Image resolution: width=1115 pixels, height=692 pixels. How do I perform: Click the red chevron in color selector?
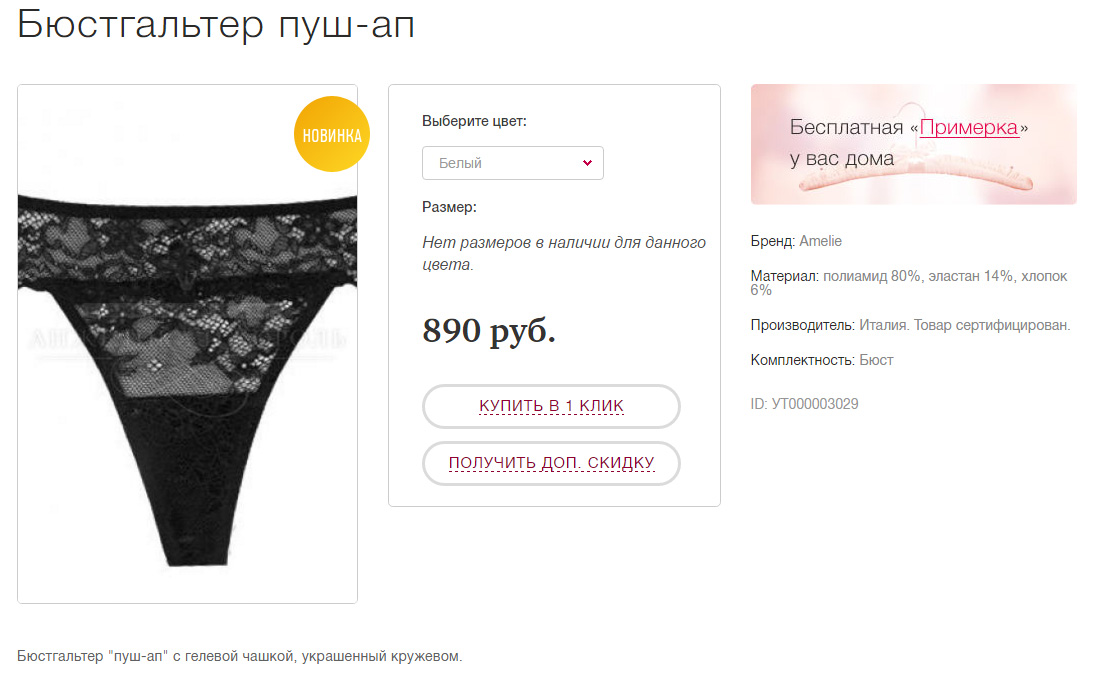coord(587,163)
